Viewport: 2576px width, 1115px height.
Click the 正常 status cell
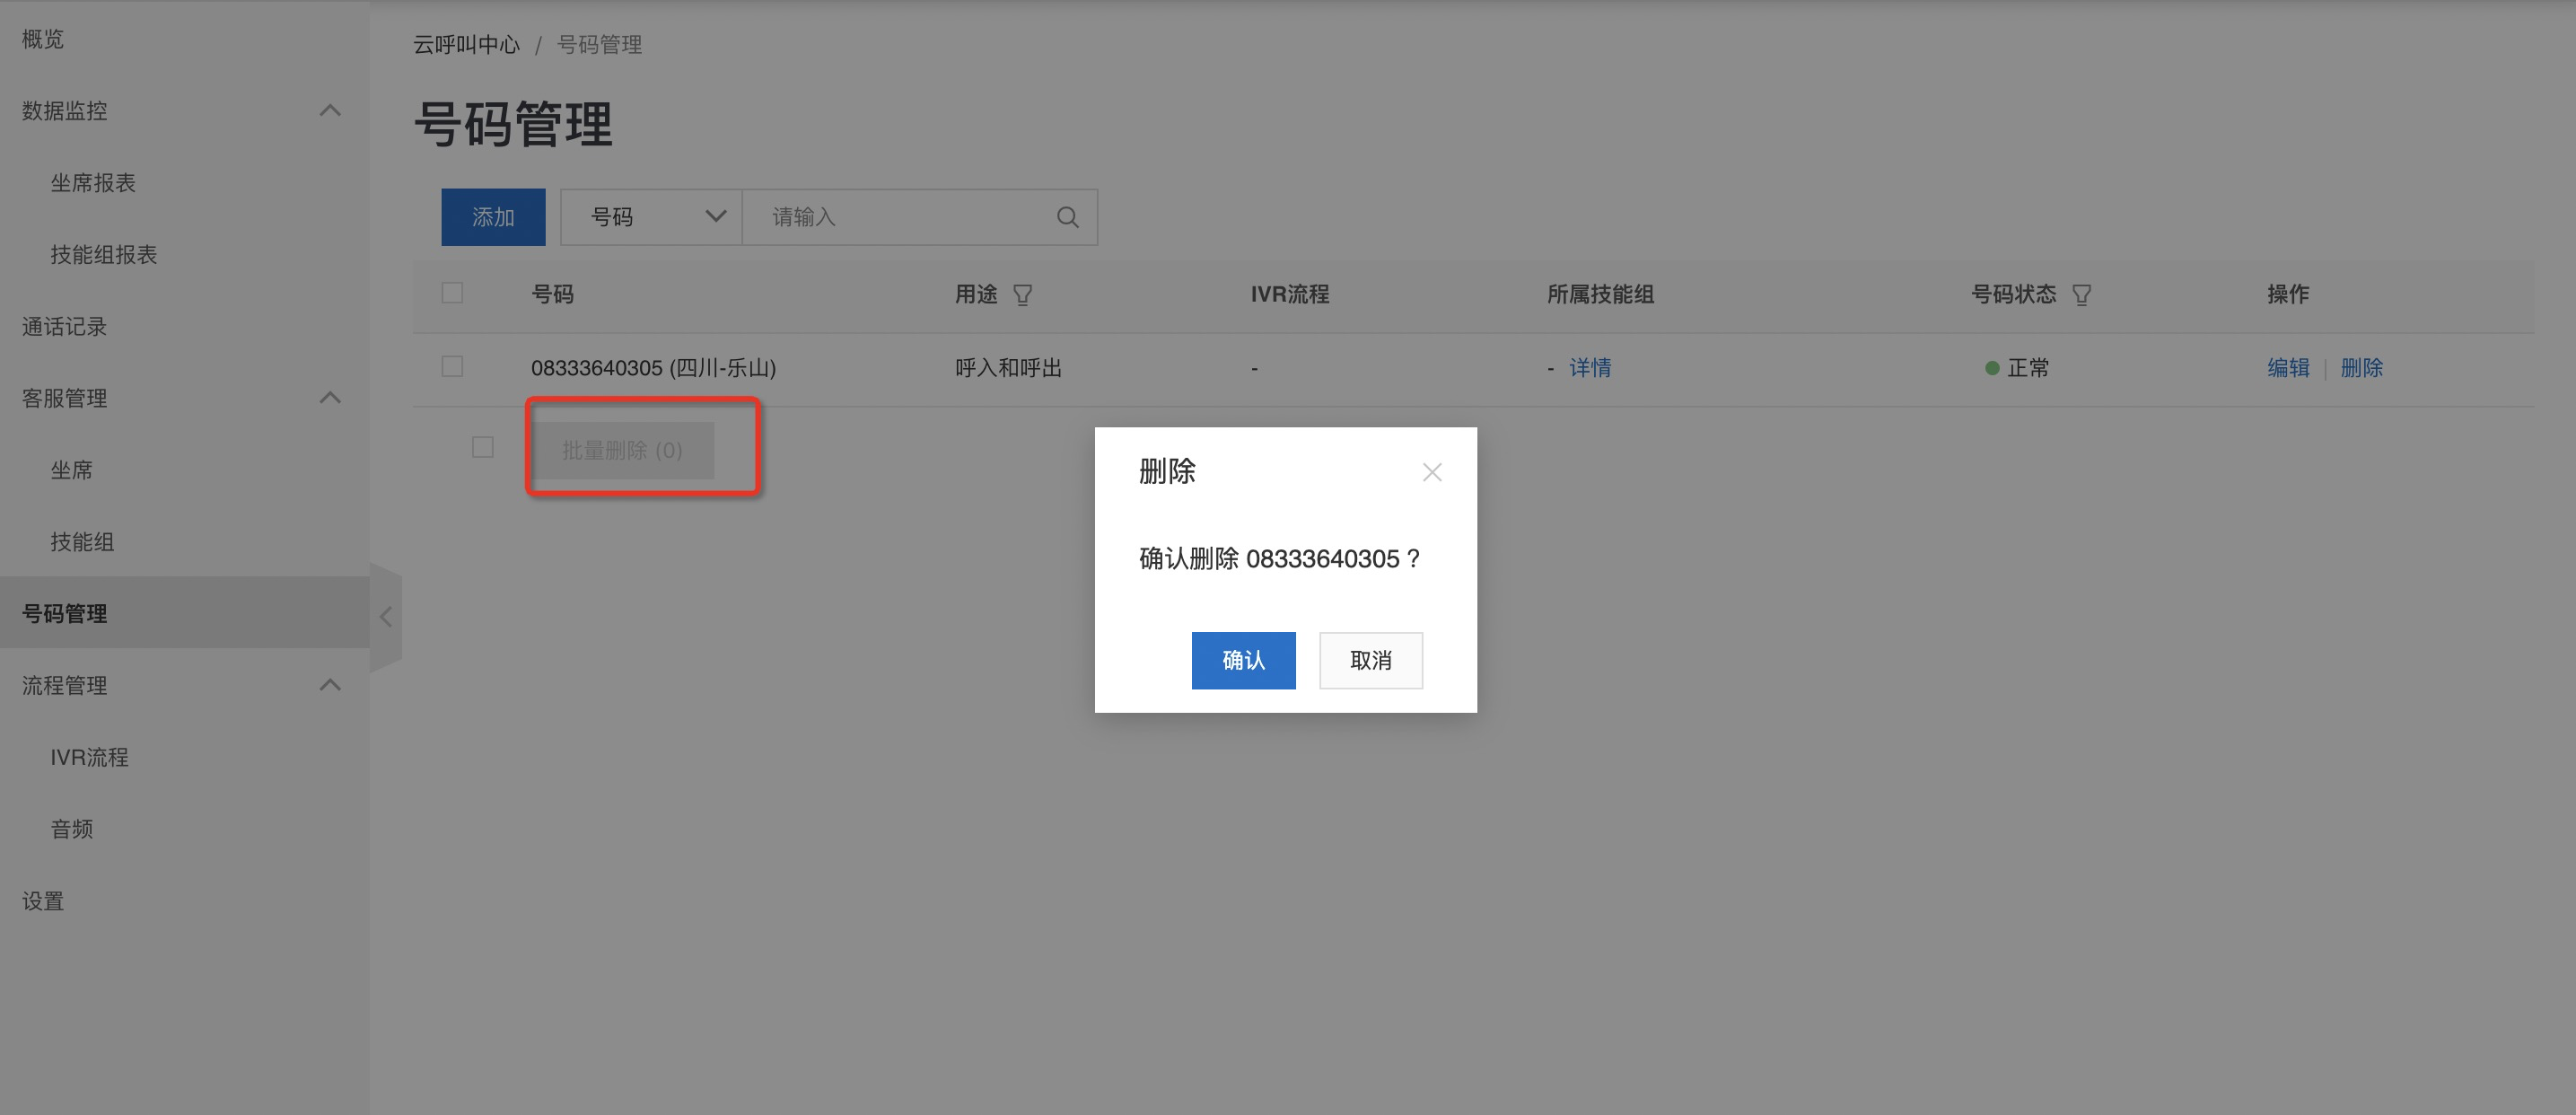(2017, 368)
